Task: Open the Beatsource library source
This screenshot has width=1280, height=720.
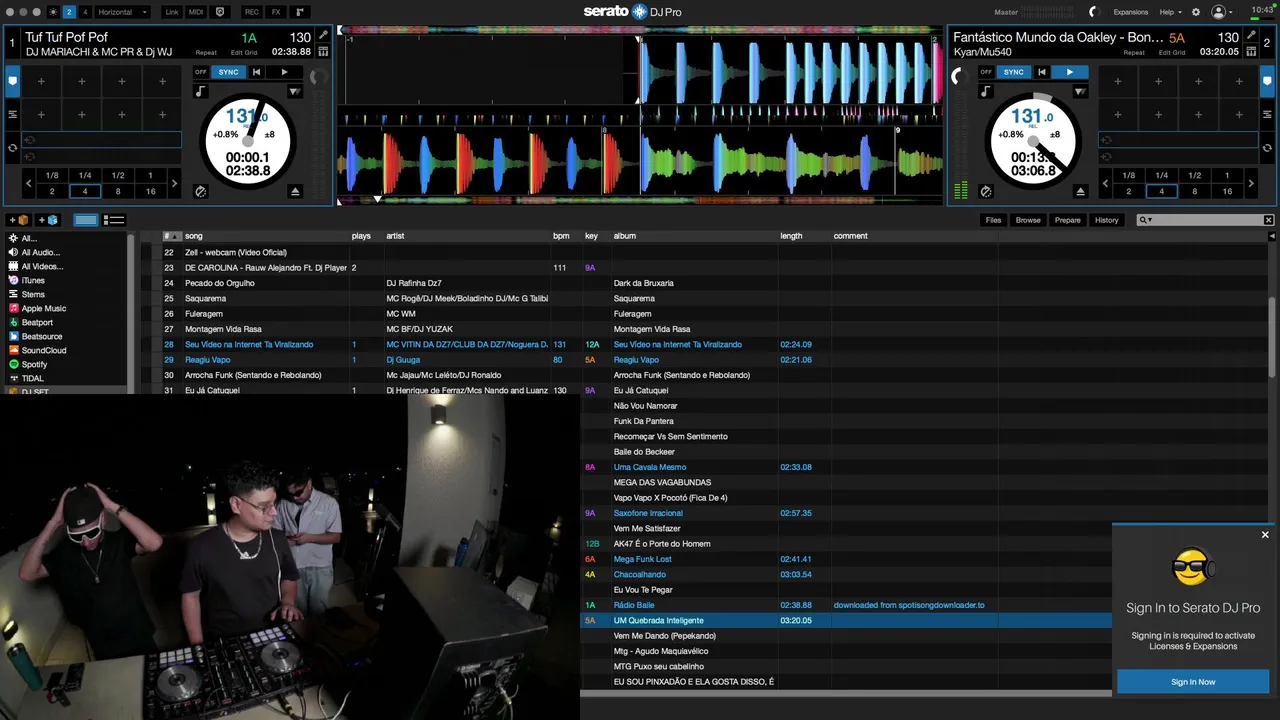Action: tap(42, 337)
